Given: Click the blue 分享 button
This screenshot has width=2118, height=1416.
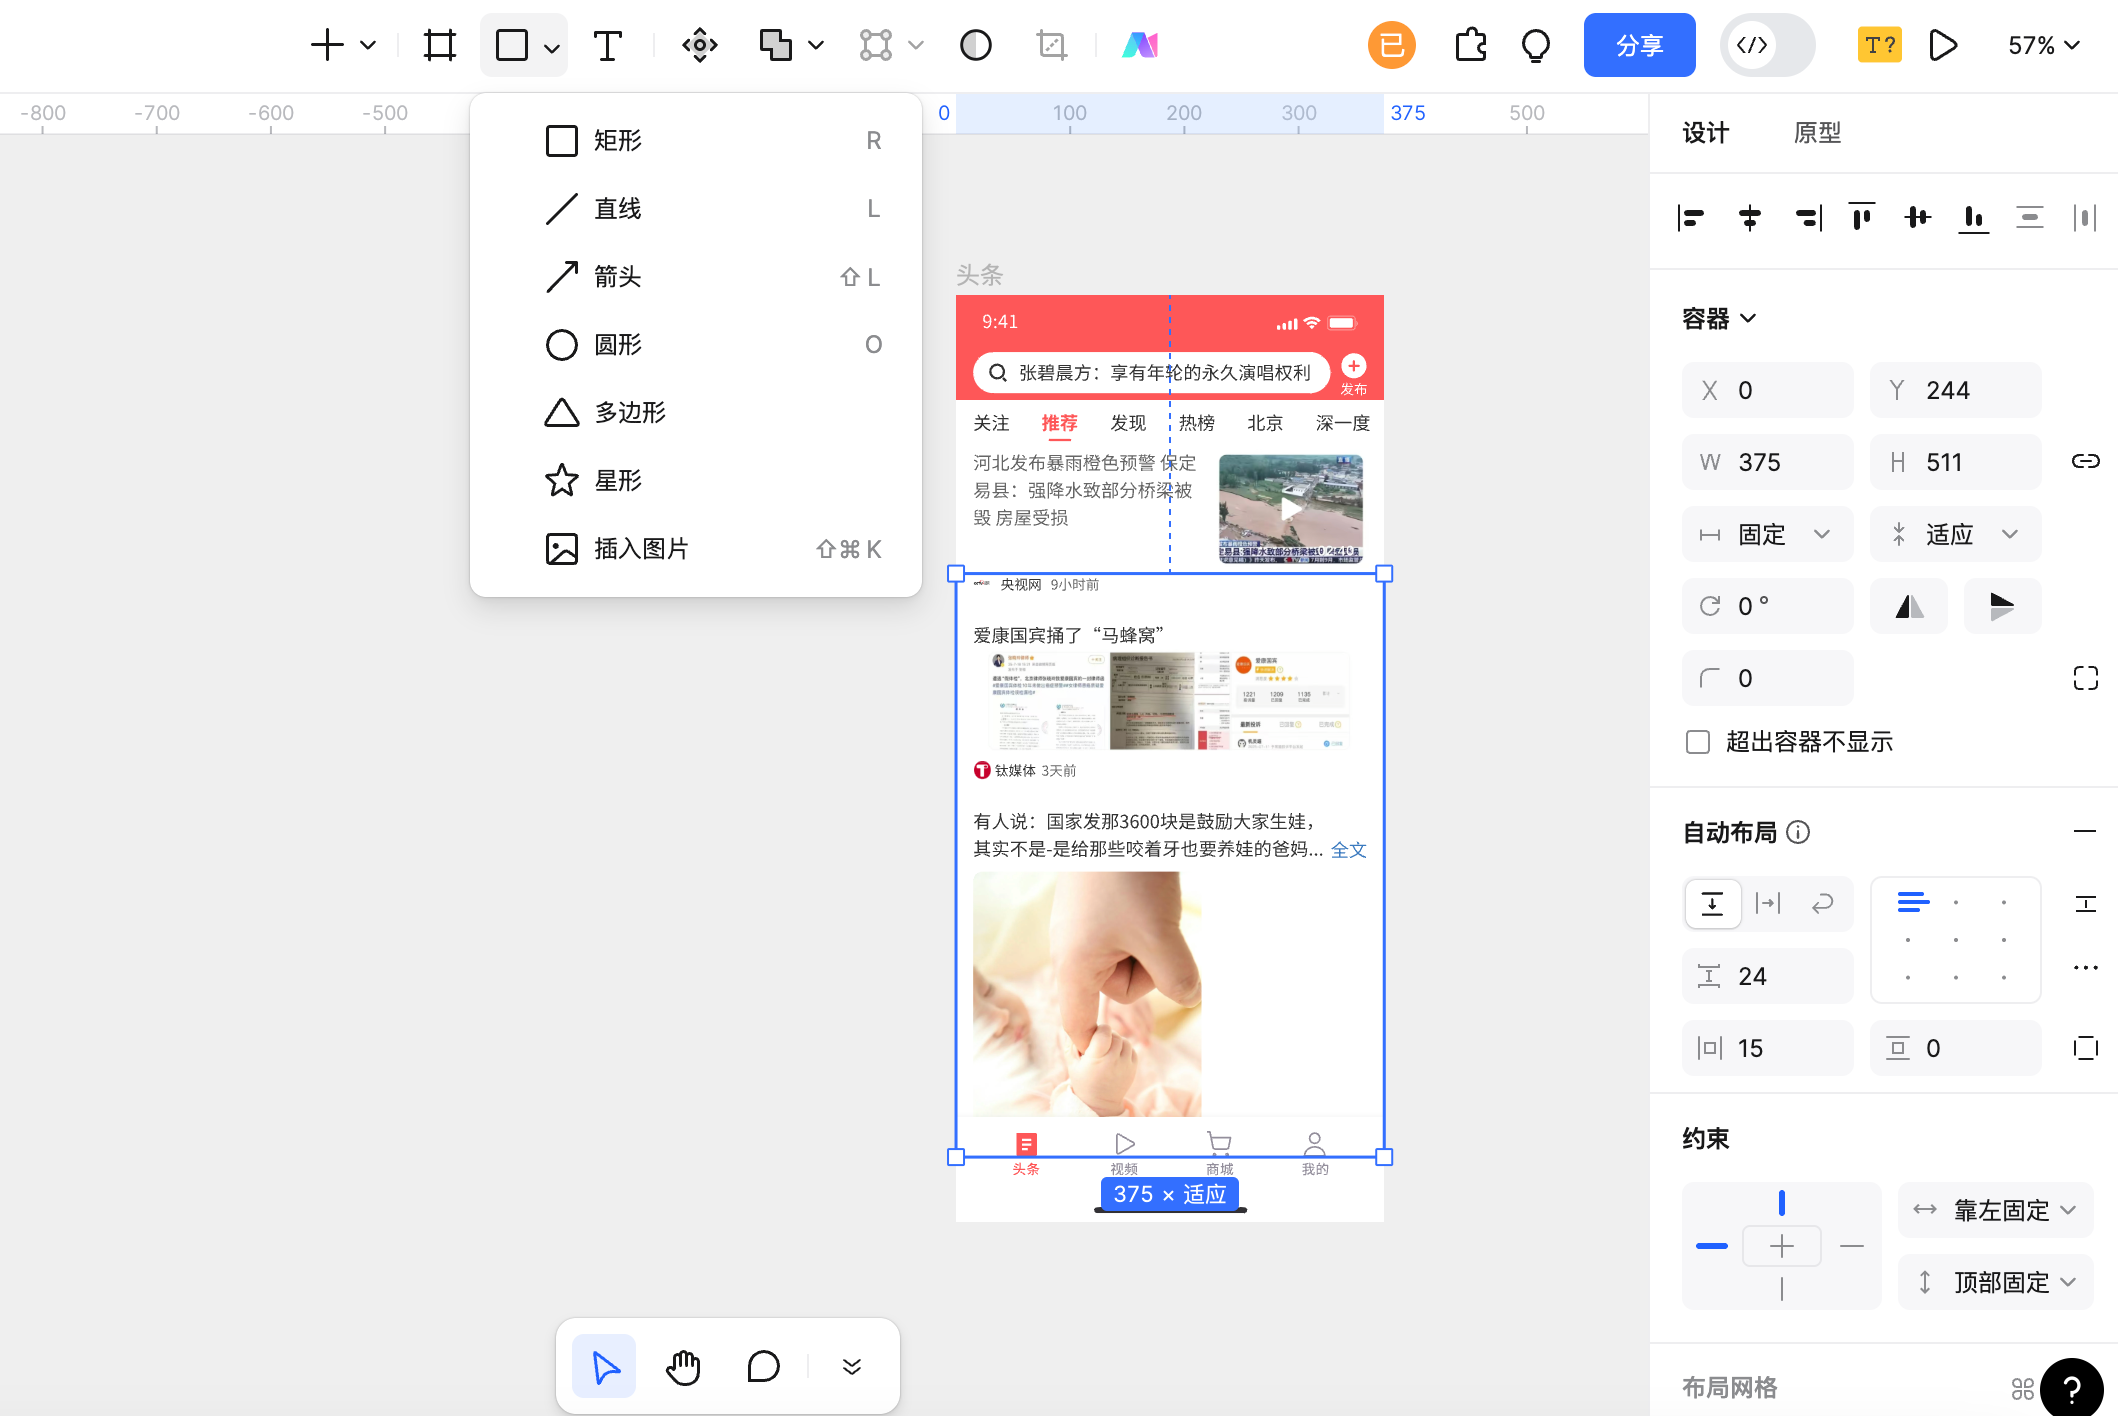Looking at the screenshot, I should tap(1639, 45).
